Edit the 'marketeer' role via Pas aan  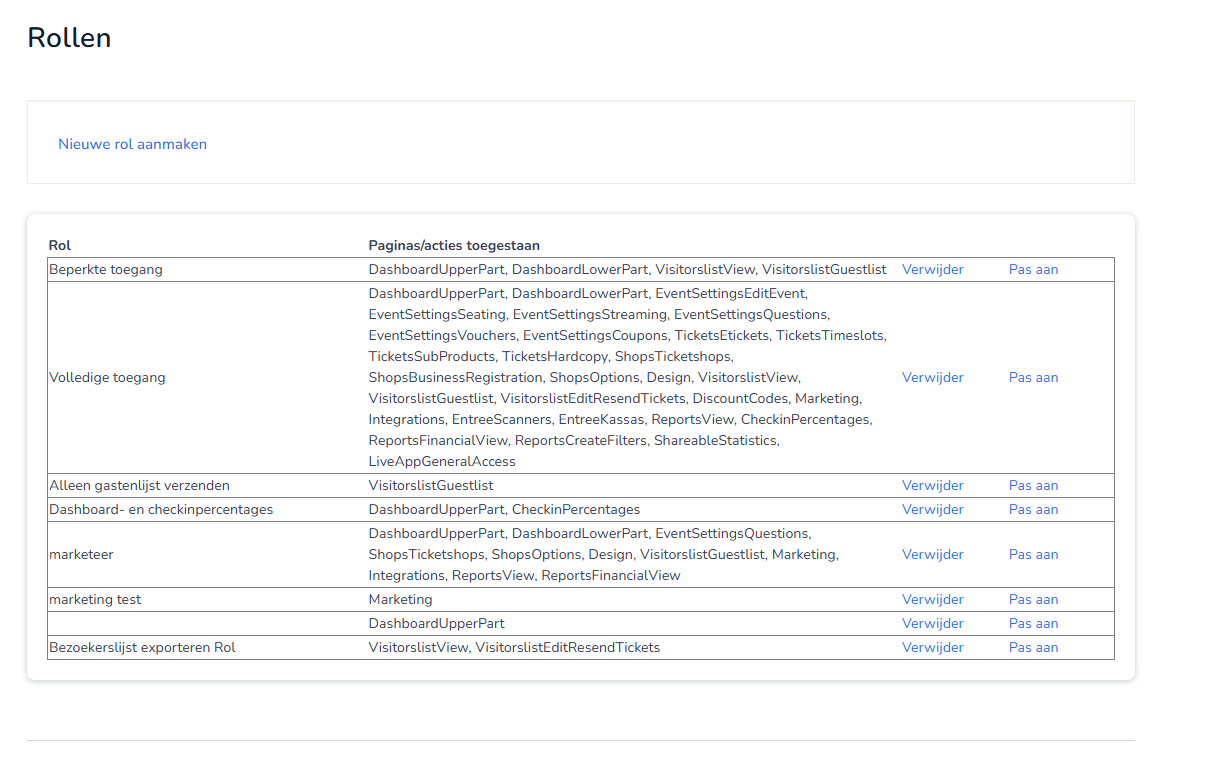point(1033,555)
